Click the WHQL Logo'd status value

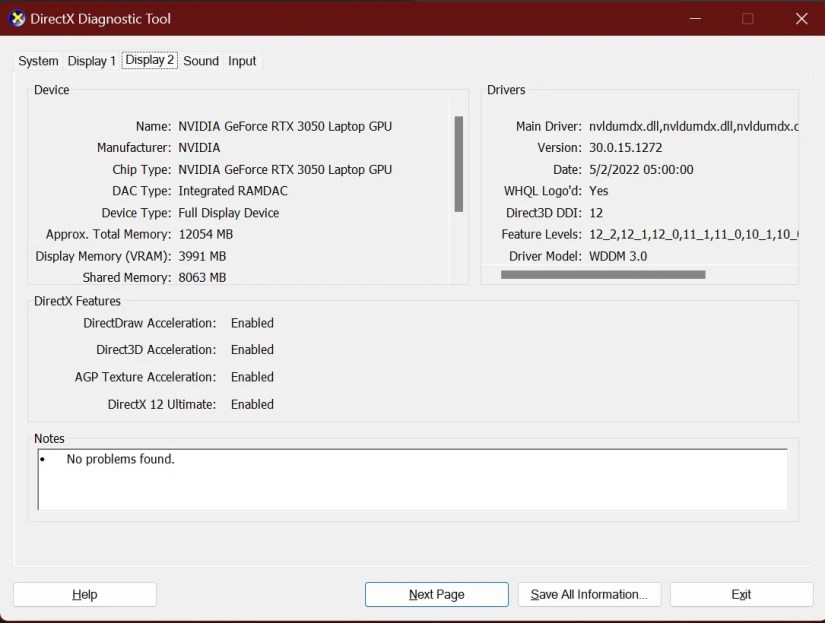tap(599, 190)
